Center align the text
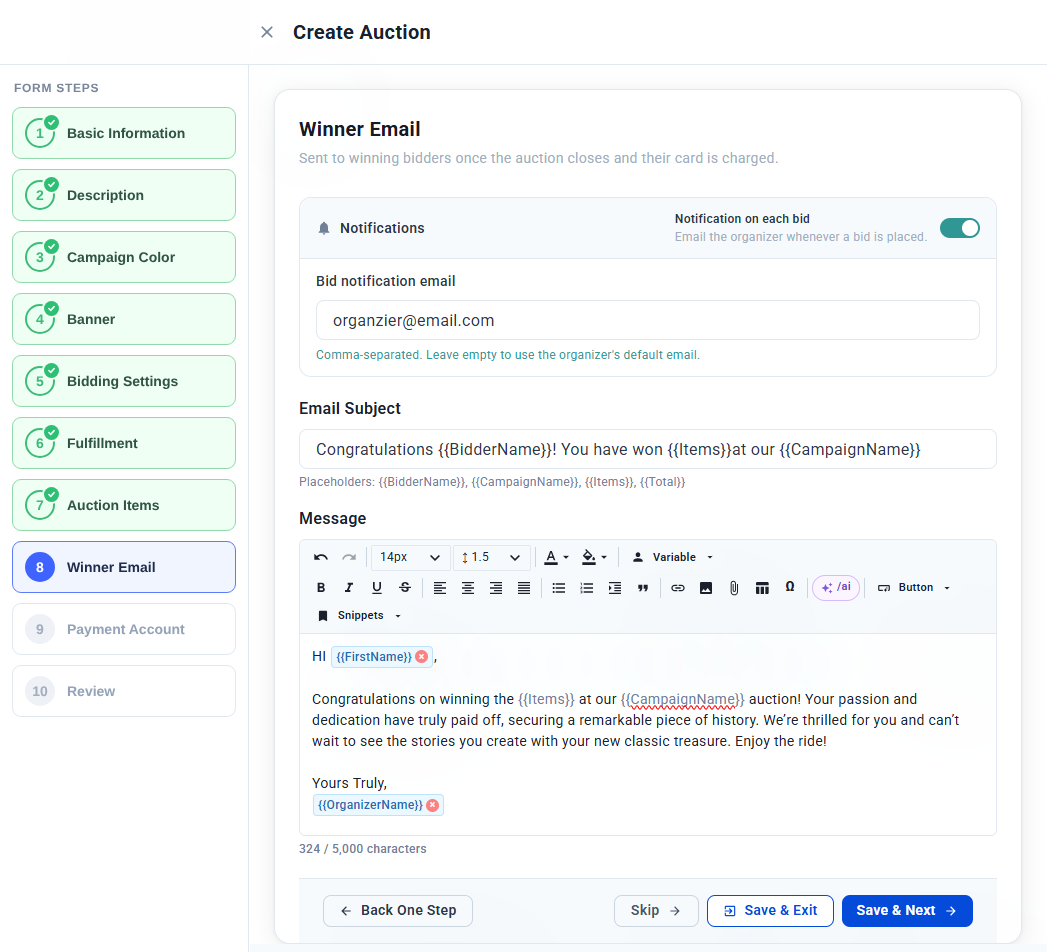 pos(468,587)
